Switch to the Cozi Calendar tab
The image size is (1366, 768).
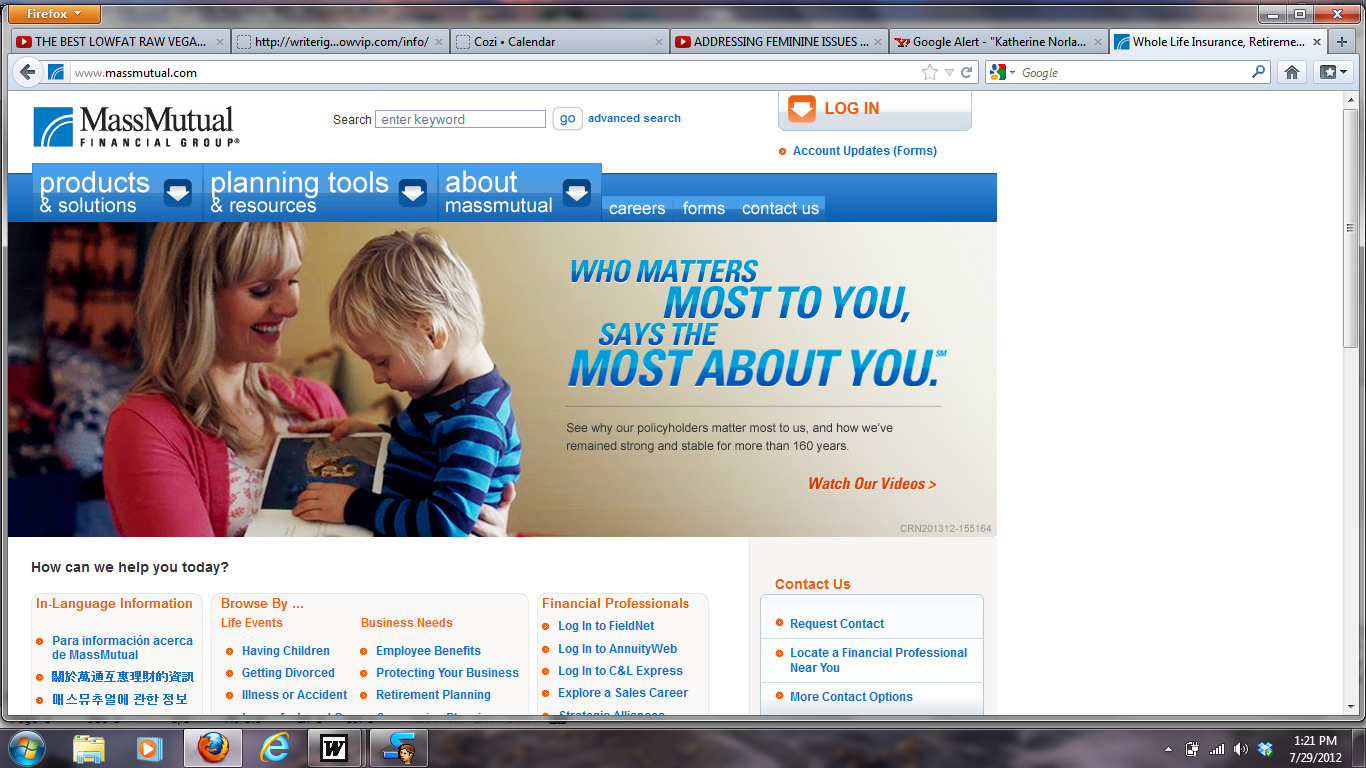[559, 42]
